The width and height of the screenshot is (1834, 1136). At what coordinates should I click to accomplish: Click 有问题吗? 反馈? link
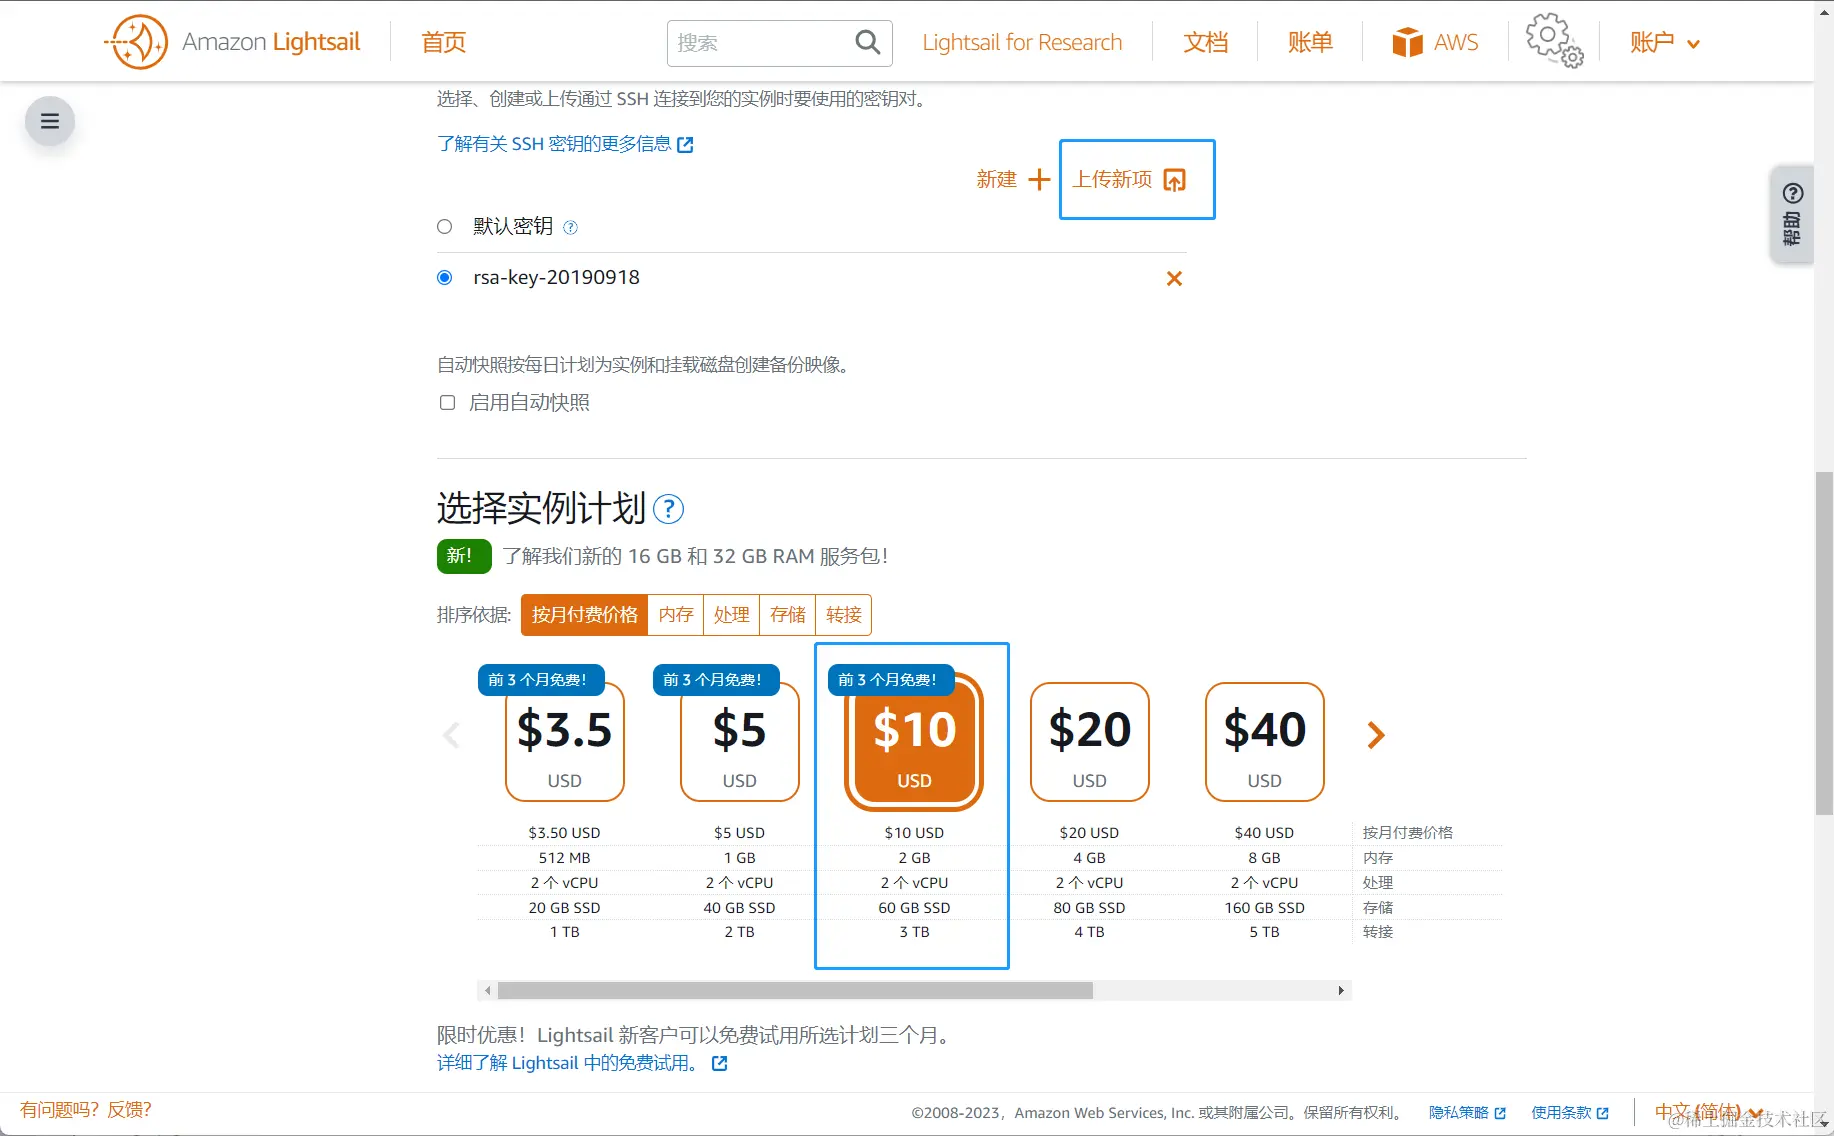tap(86, 1110)
